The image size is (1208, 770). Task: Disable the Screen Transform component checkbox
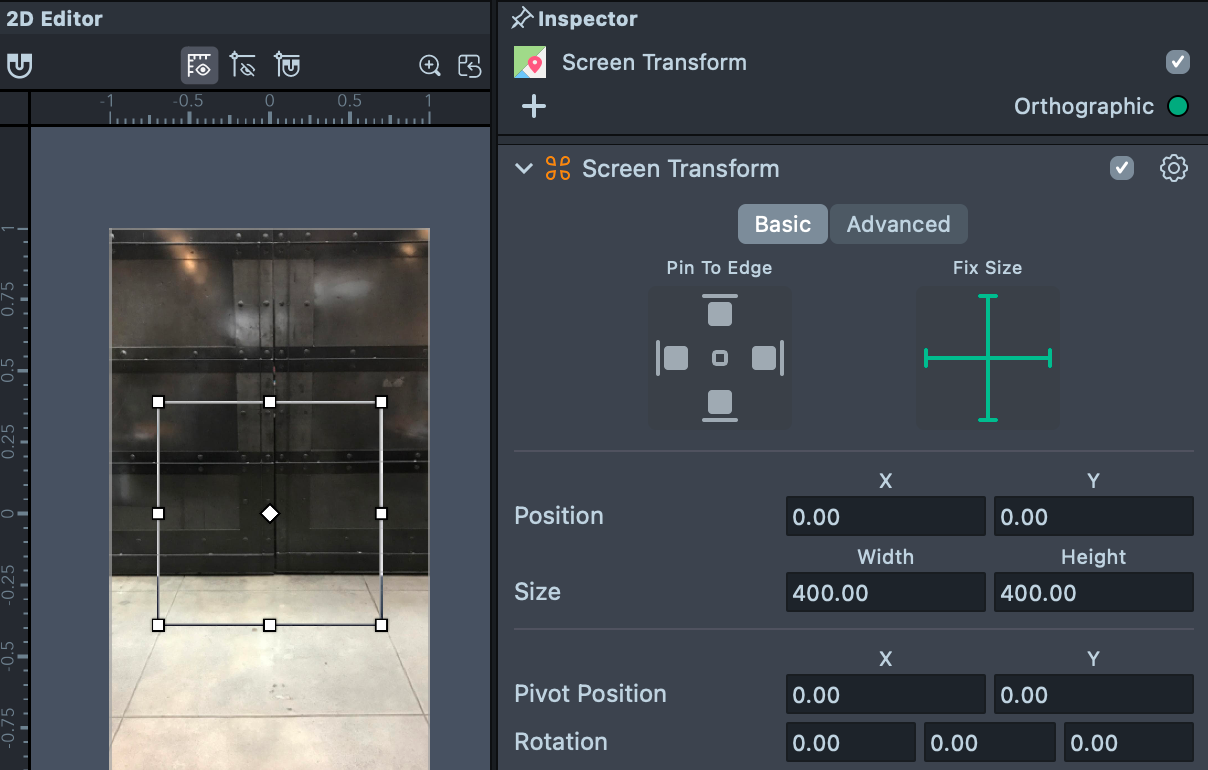click(1122, 169)
